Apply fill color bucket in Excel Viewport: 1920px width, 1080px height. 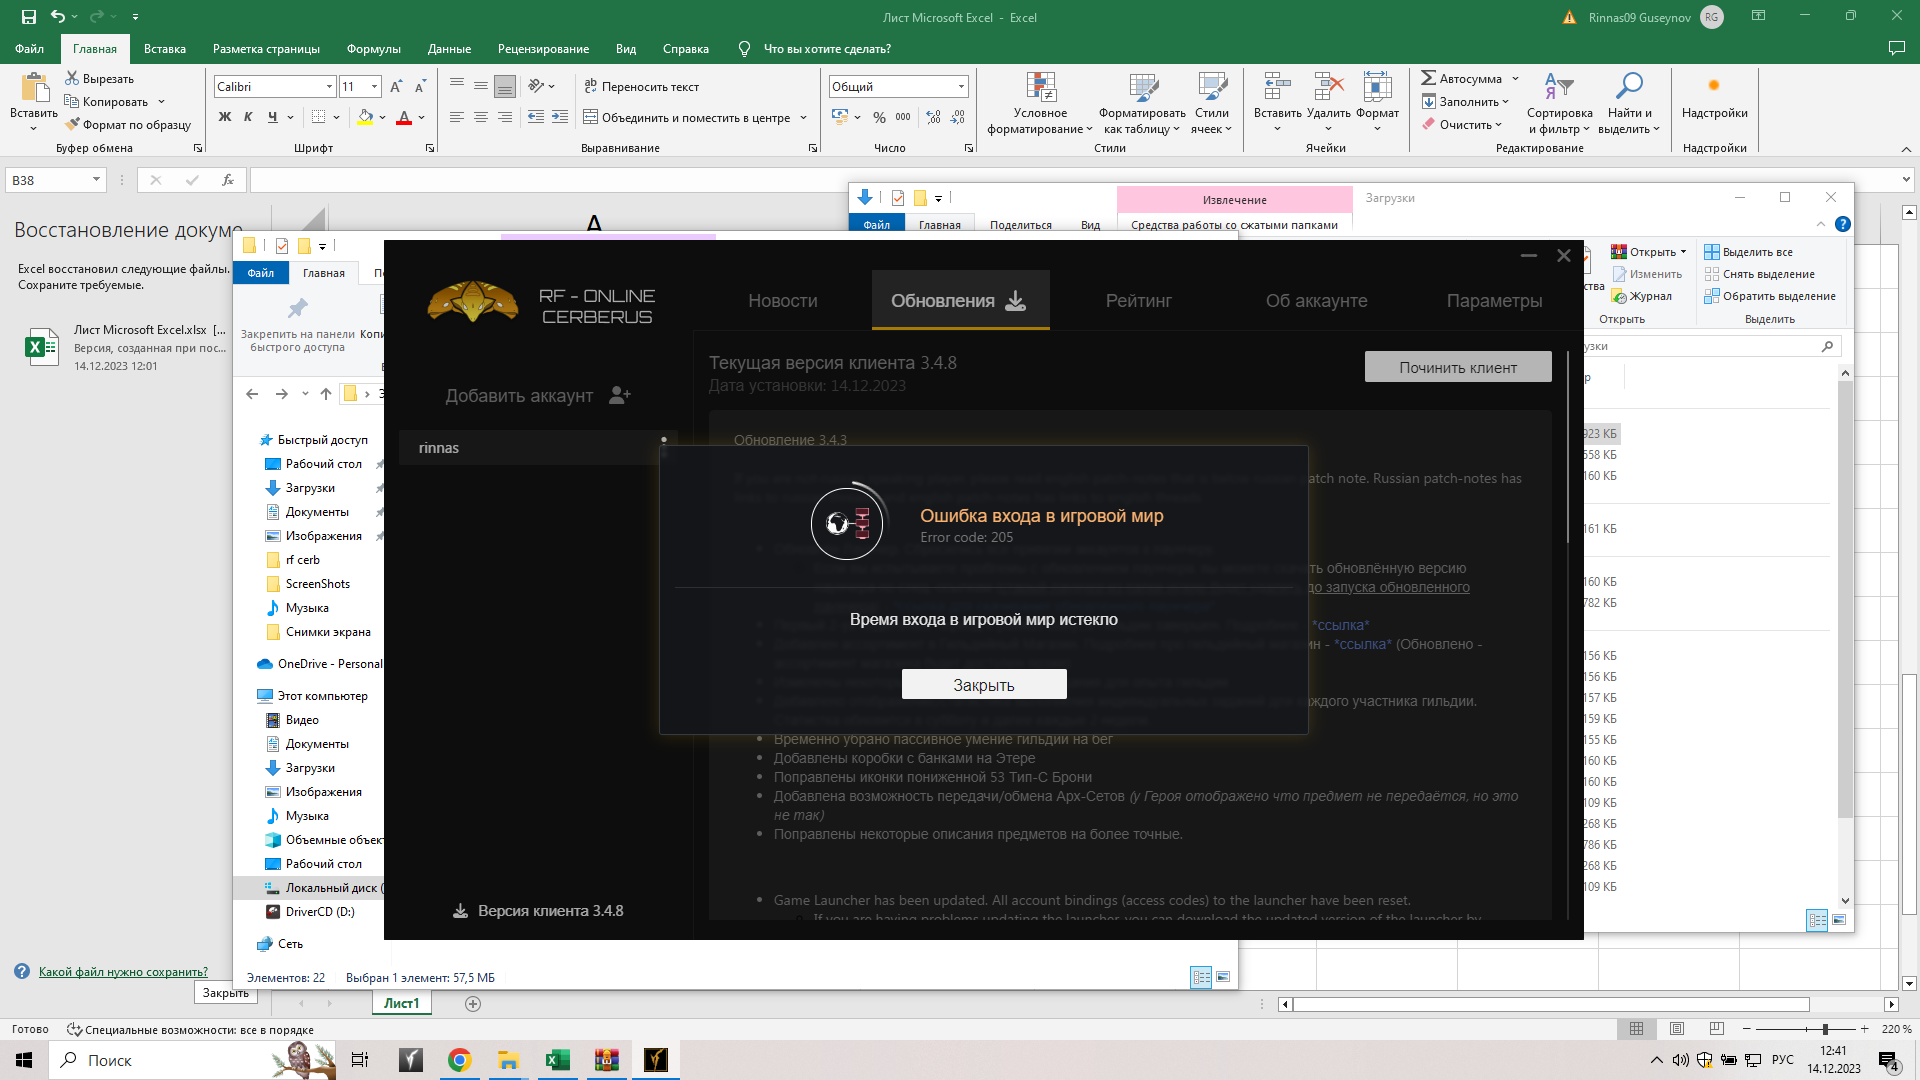[x=366, y=117]
